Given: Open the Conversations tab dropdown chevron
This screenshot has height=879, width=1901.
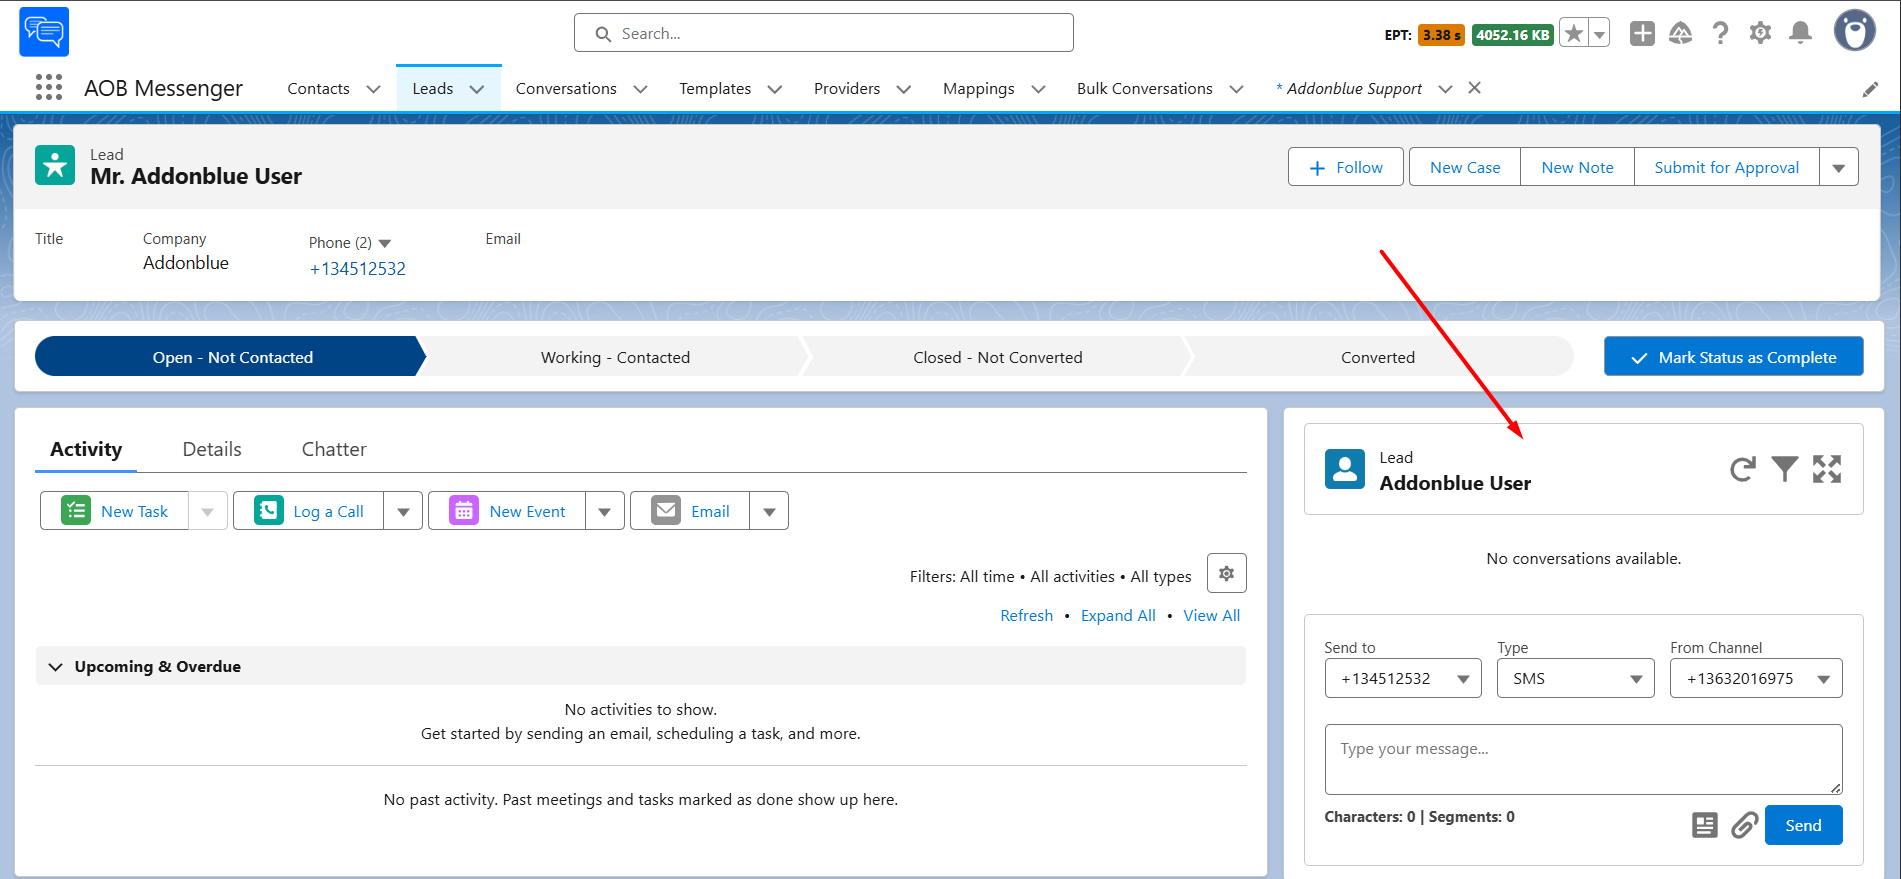Looking at the screenshot, I should [641, 89].
